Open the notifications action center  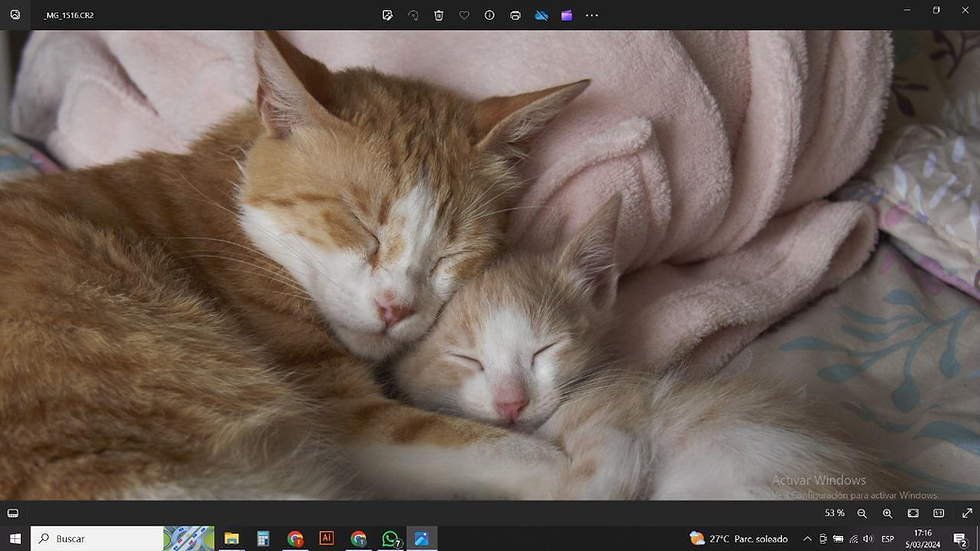click(x=960, y=539)
